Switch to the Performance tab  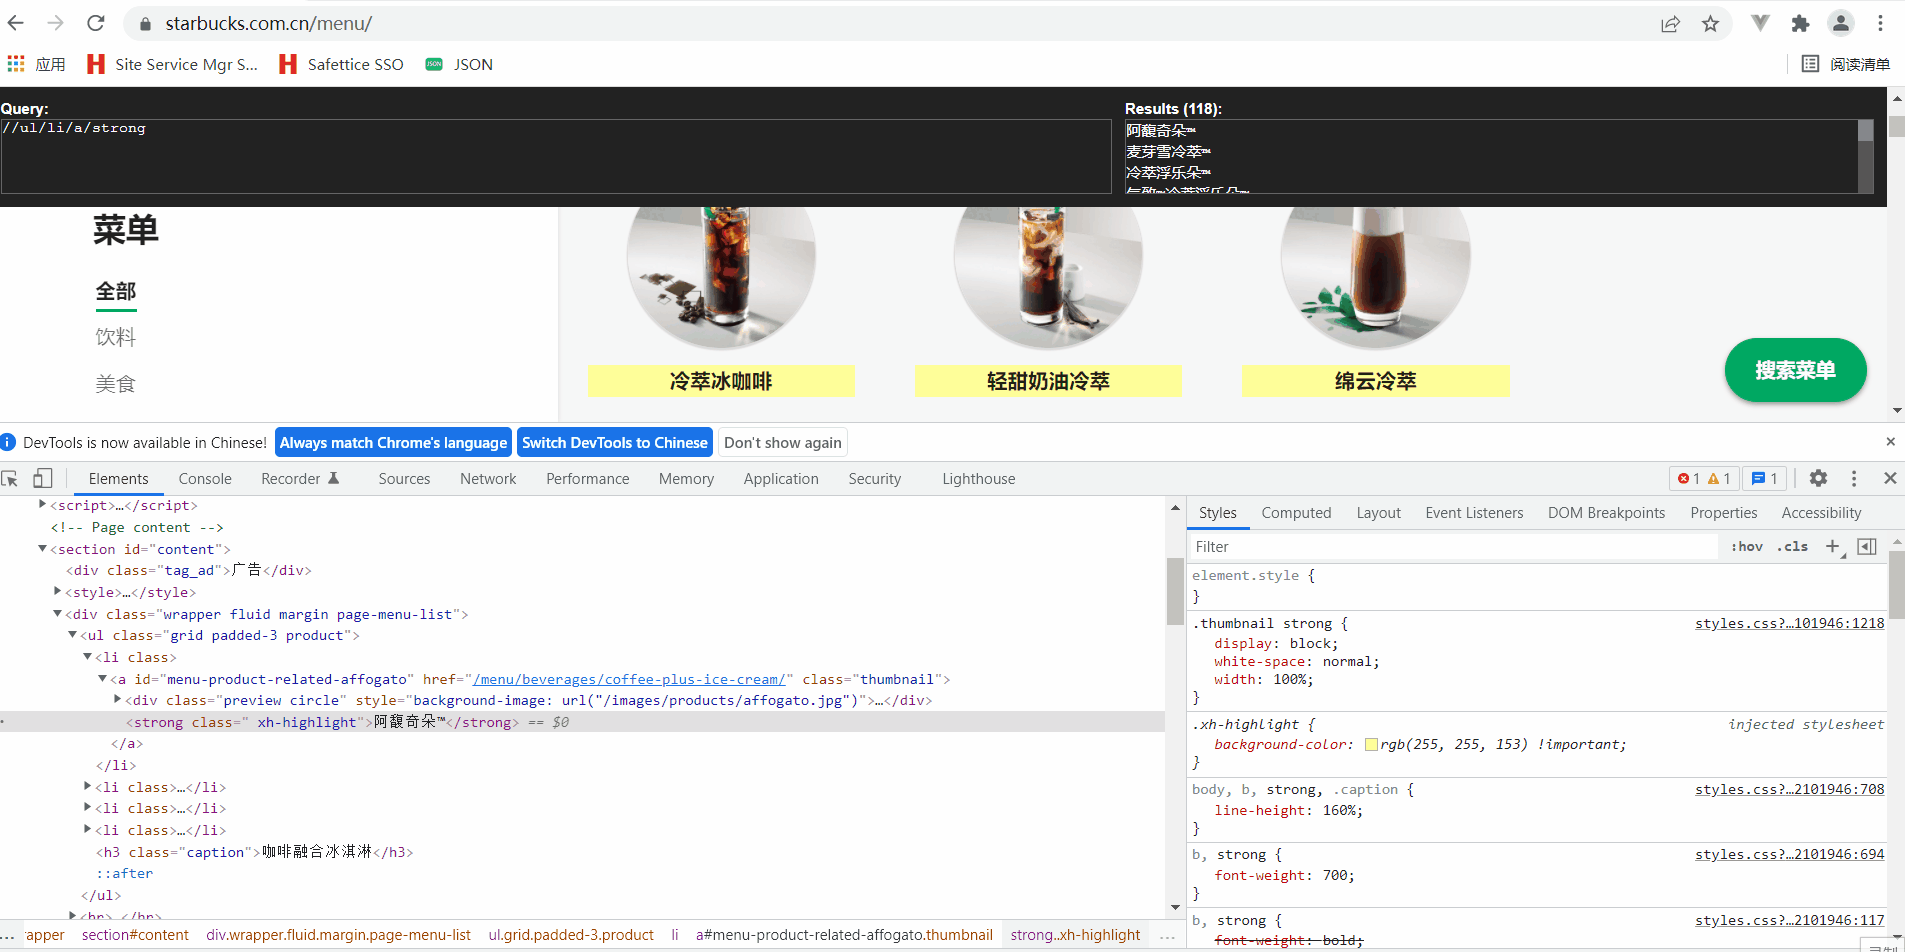click(588, 479)
